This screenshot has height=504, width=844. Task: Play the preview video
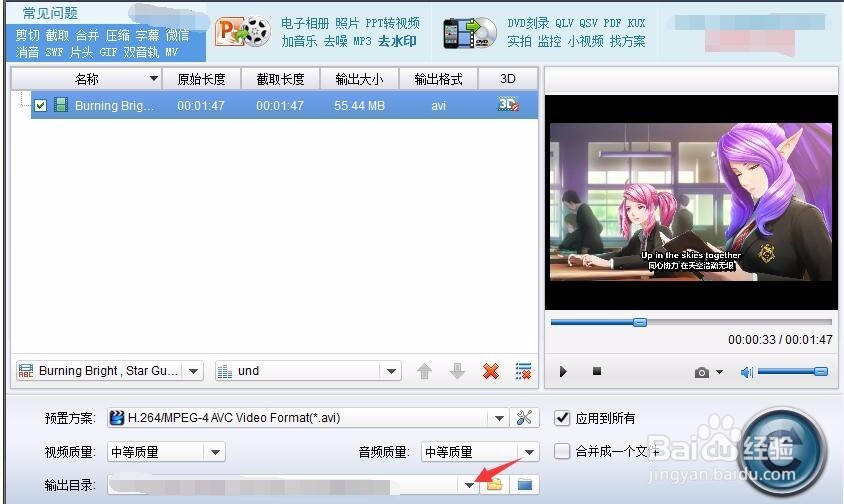(x=562, y=372)
